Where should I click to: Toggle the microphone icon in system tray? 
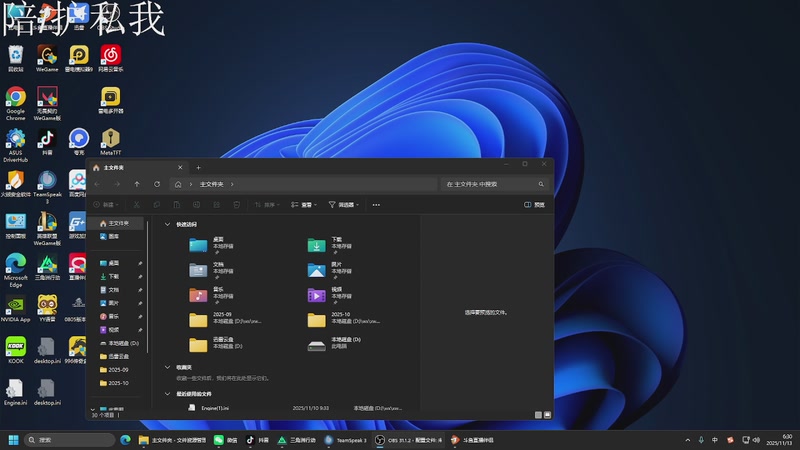[701, 440]
